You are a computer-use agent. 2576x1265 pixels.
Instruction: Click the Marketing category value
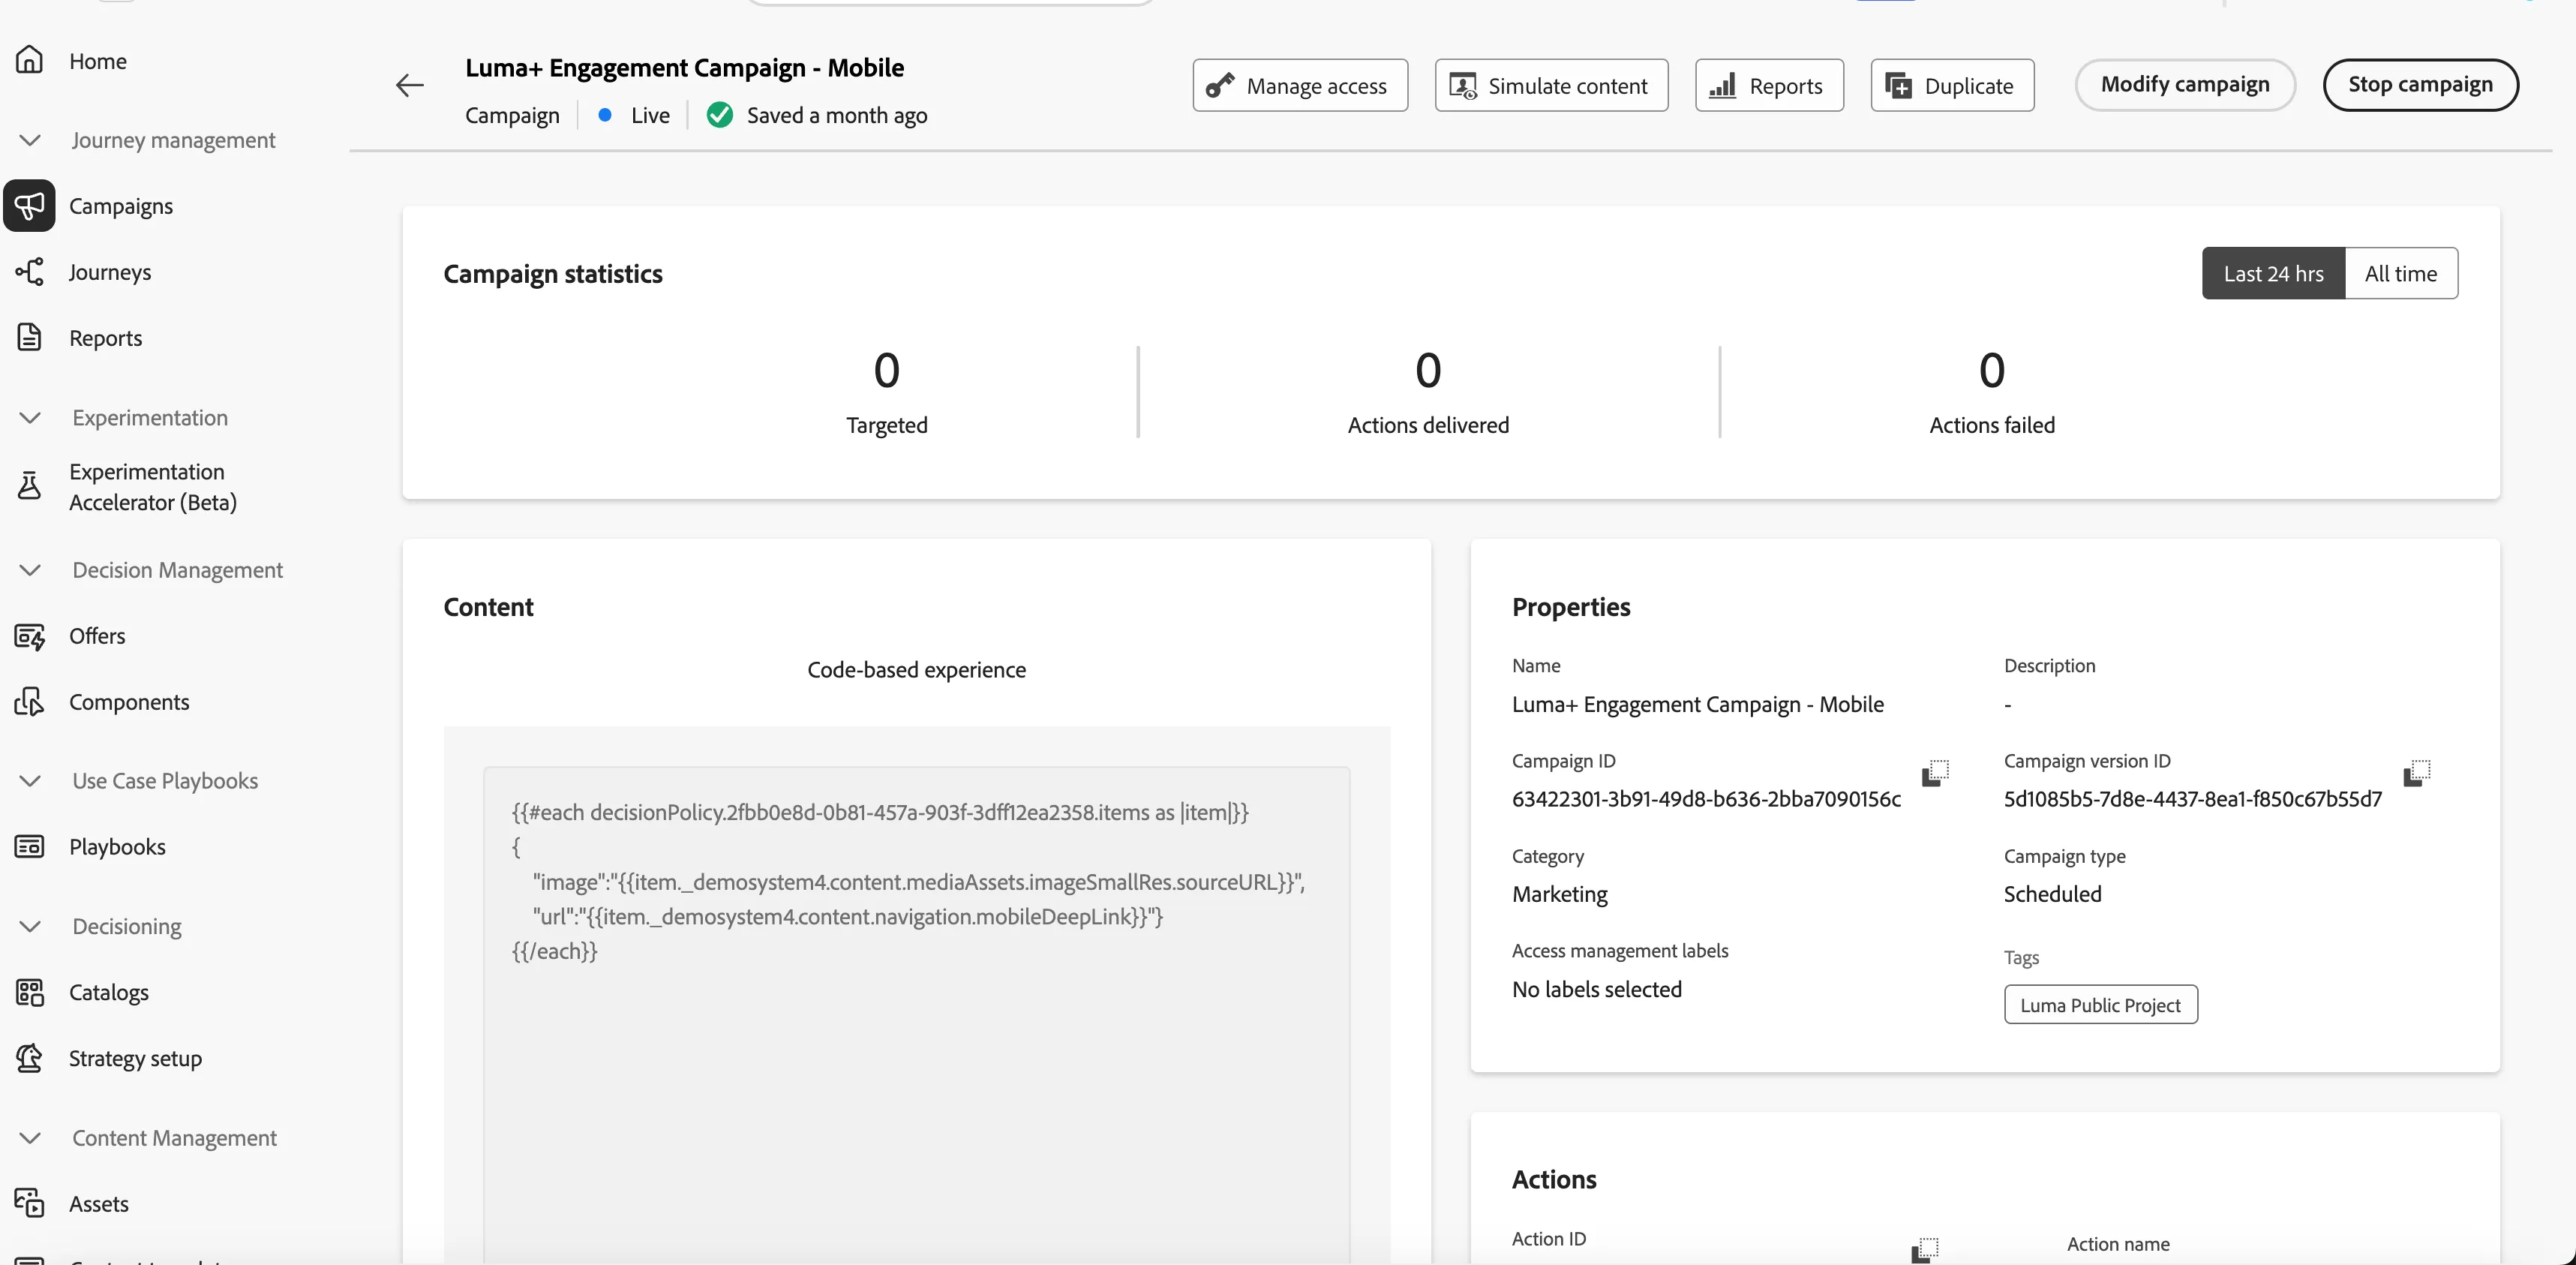click(x=1559, y=894)
